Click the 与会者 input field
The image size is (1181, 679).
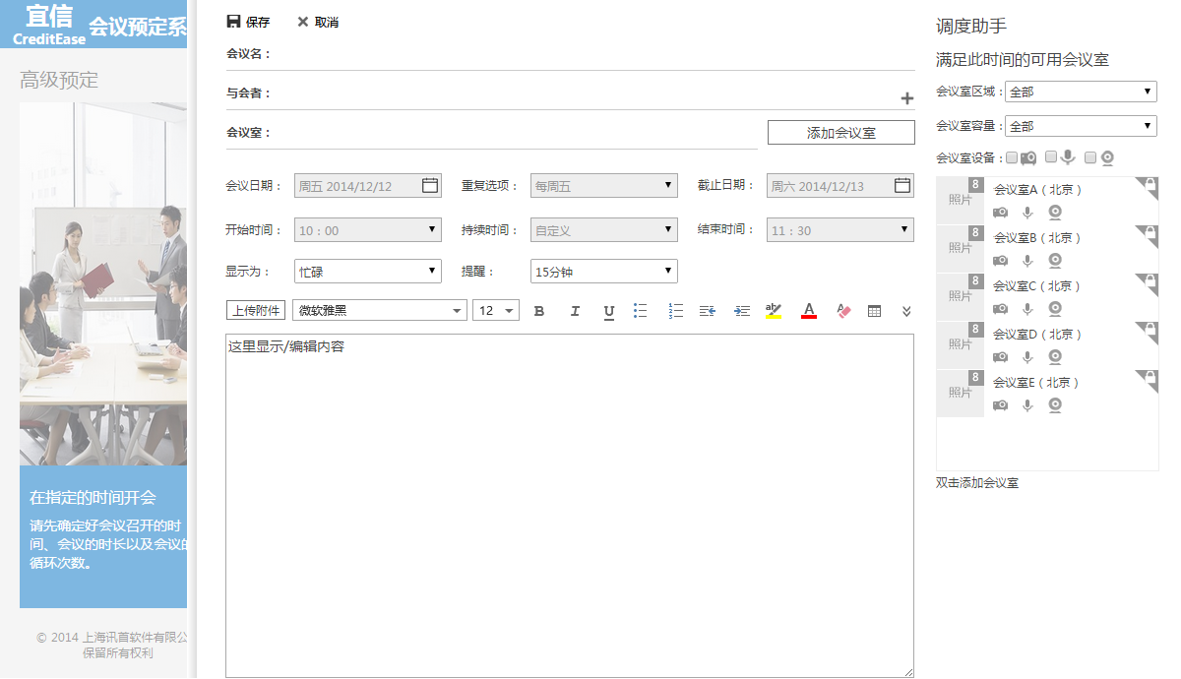[x=570, y=93]
